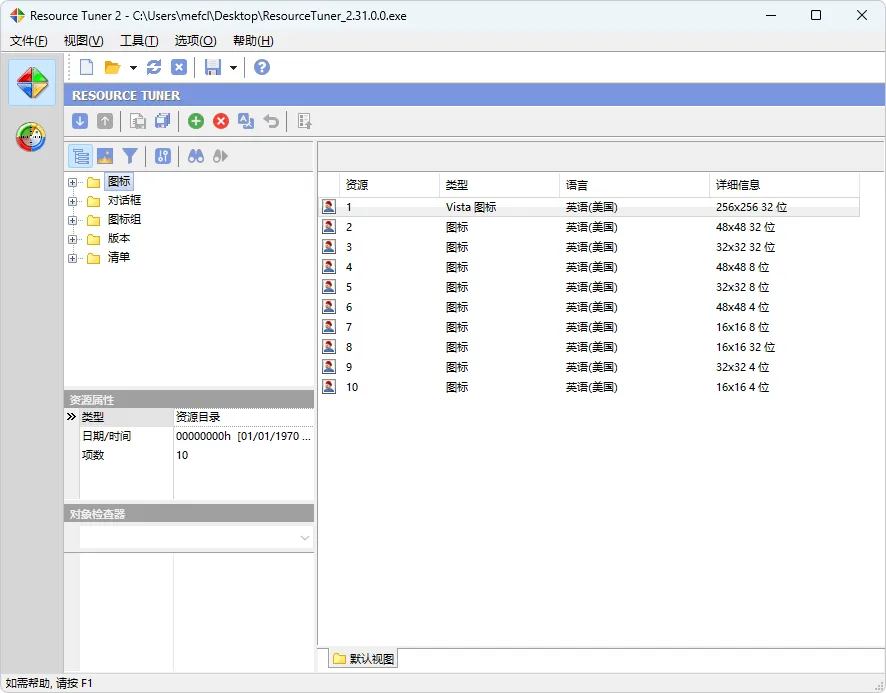886x693 pixels.
Task: Sort by the 资源 column header
Action: coord(389,185)
